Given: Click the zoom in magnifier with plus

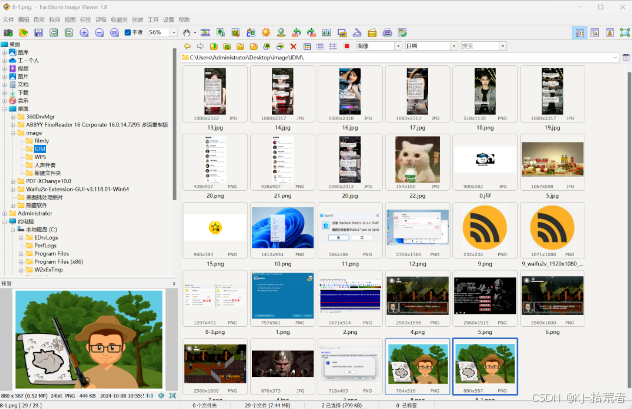Looking at the screenshot, I should click(x=84, y=33).
